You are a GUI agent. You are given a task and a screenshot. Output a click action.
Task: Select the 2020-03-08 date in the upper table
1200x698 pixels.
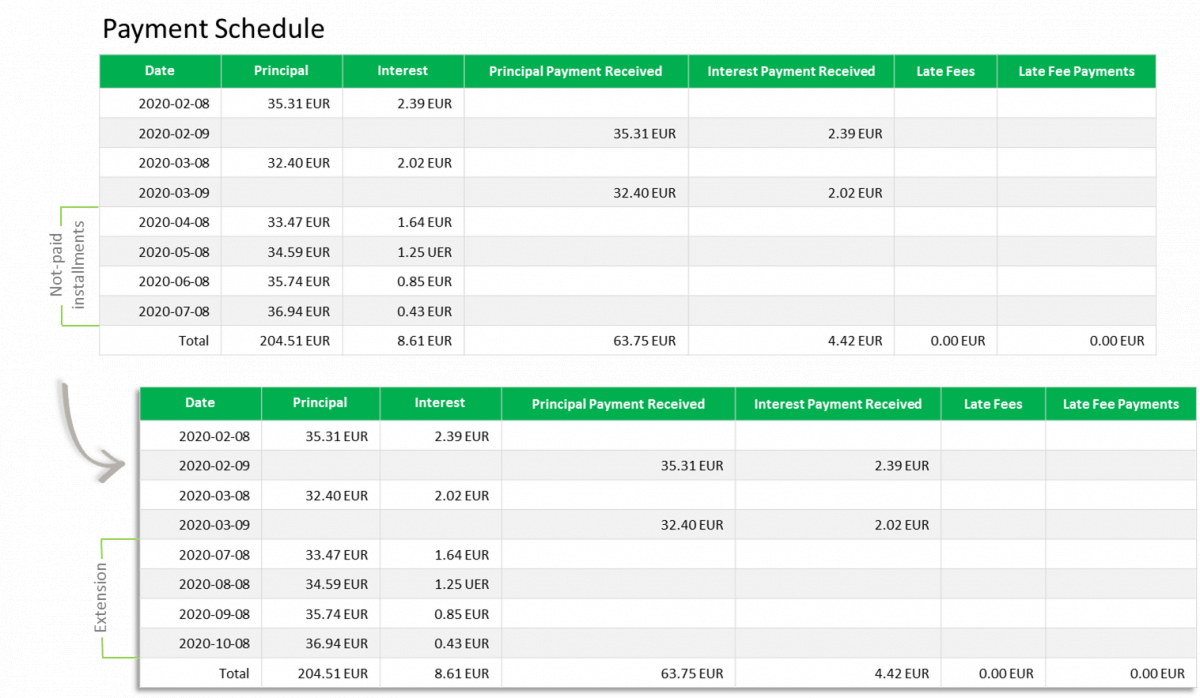(174, 162)
